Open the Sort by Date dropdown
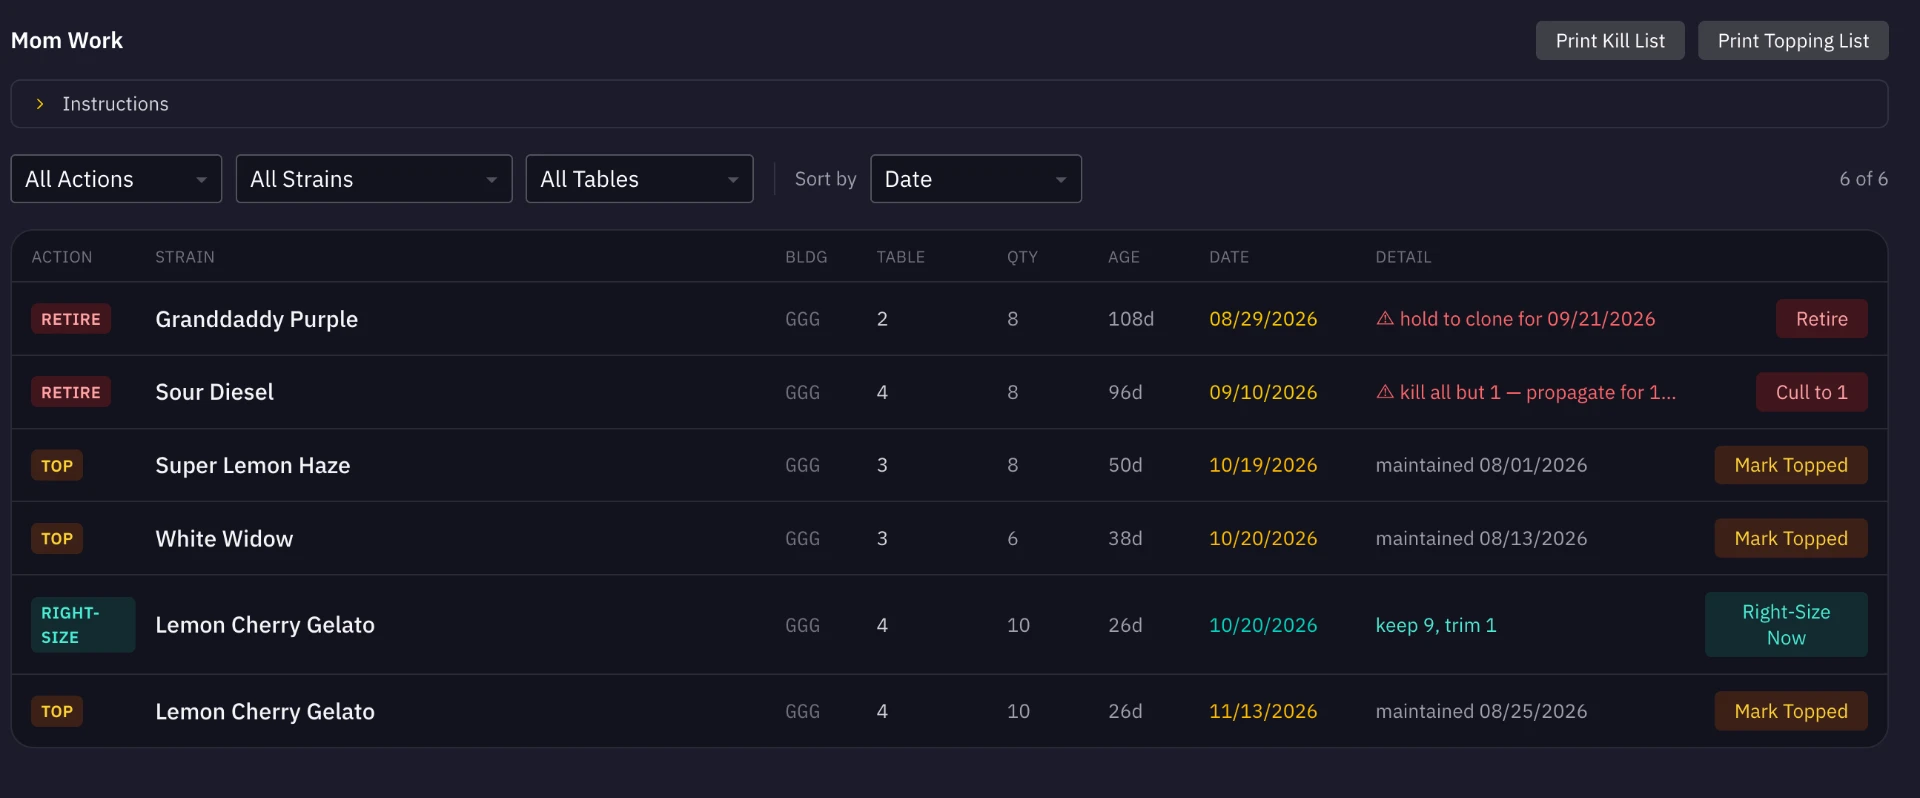This screenshot has height=798, width=1920. tap(976, 179)
